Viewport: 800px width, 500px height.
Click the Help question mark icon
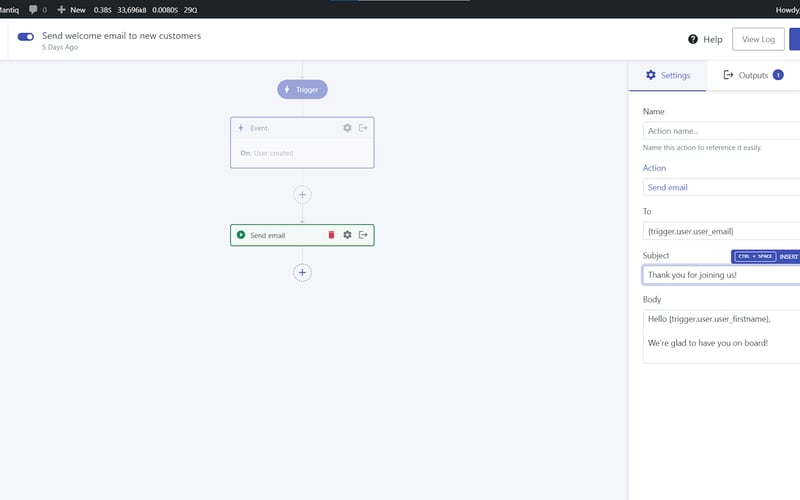[x=692, y=39]
